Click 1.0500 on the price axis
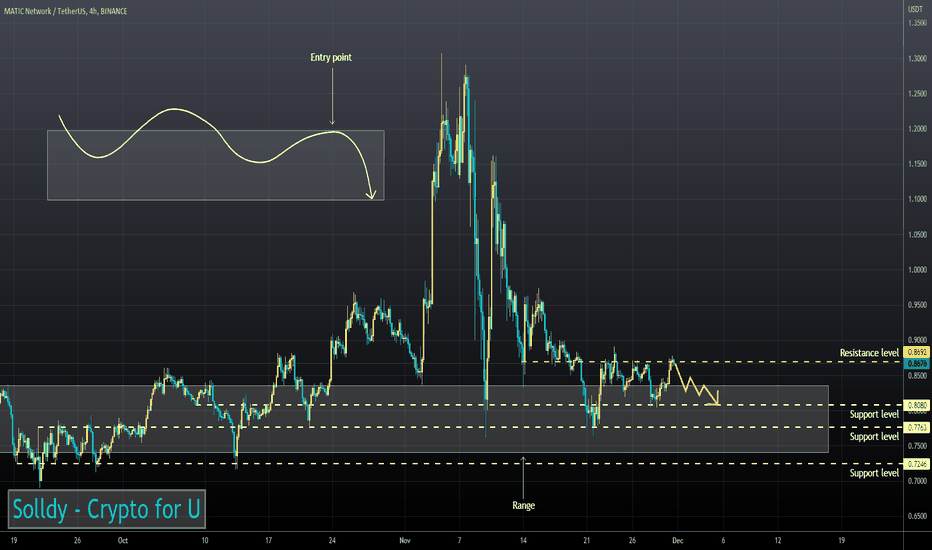 tap(917, 235)
